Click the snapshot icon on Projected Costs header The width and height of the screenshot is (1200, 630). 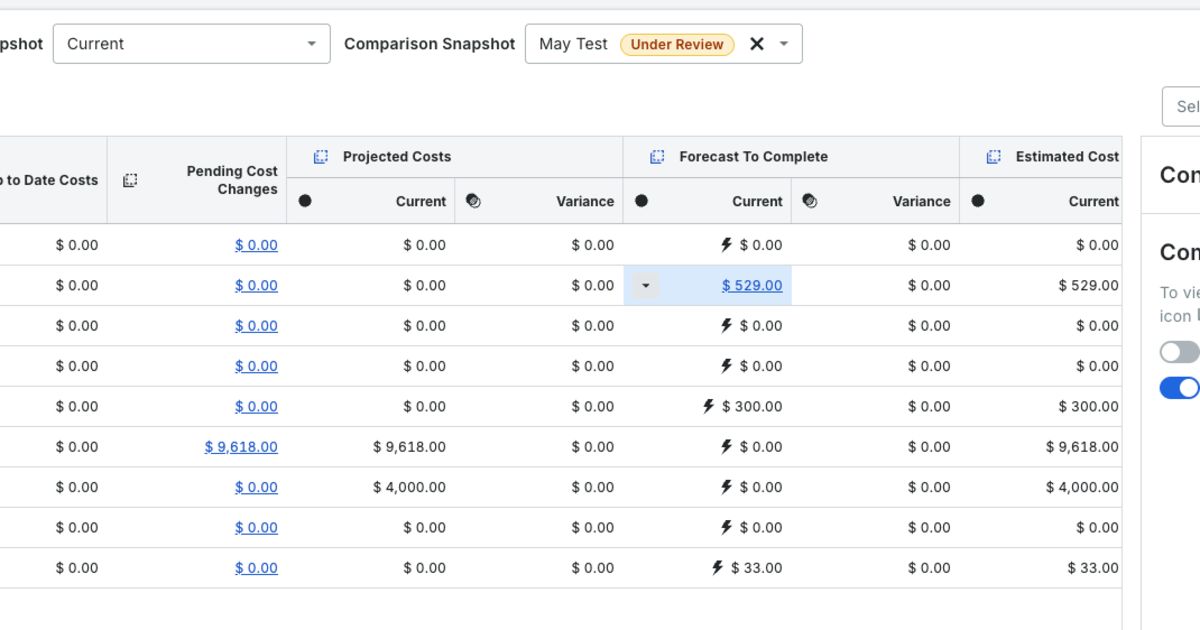point(320,156)
